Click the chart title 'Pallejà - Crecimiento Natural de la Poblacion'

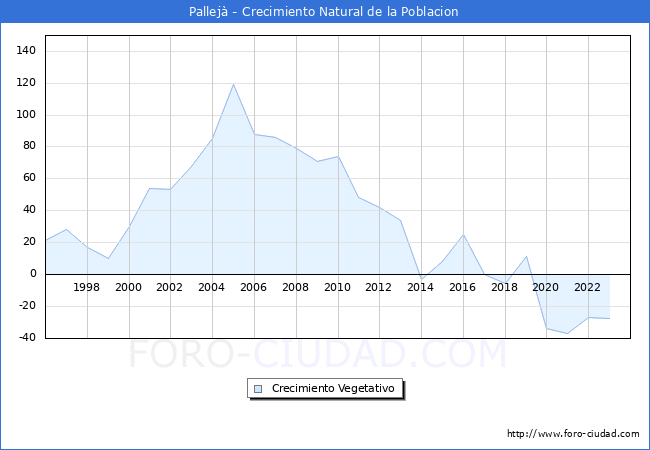[x=324, y=12]
